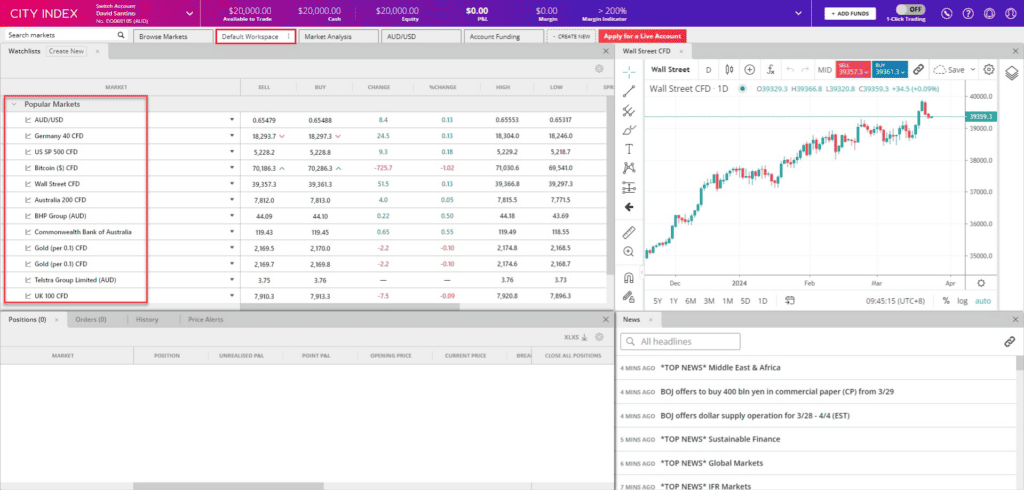Toggle log scale on chart
The image size is (1024, 490).
(x=963, y=301)
